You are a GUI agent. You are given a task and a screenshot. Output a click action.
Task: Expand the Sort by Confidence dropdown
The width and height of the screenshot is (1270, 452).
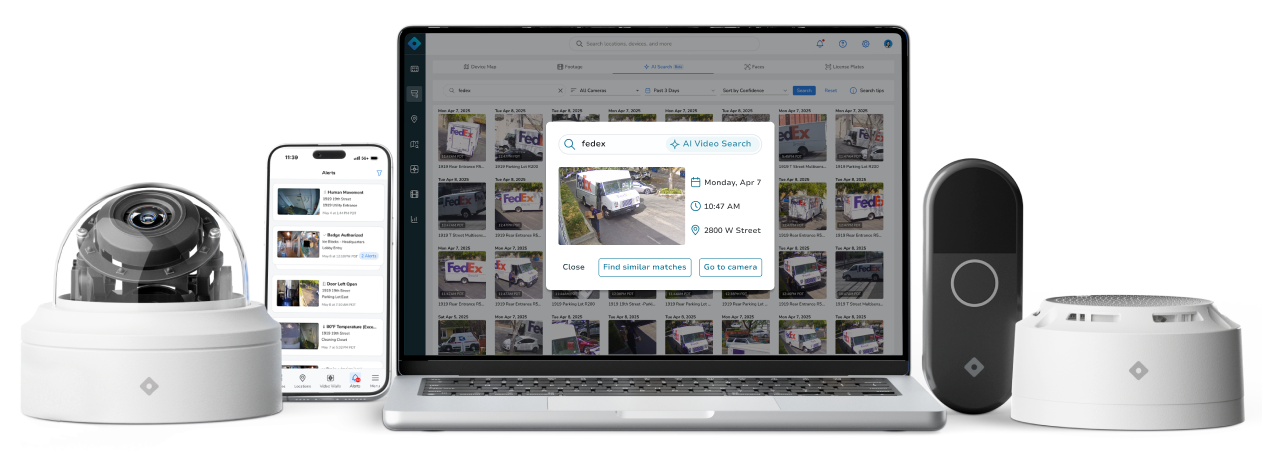[753, 90]
